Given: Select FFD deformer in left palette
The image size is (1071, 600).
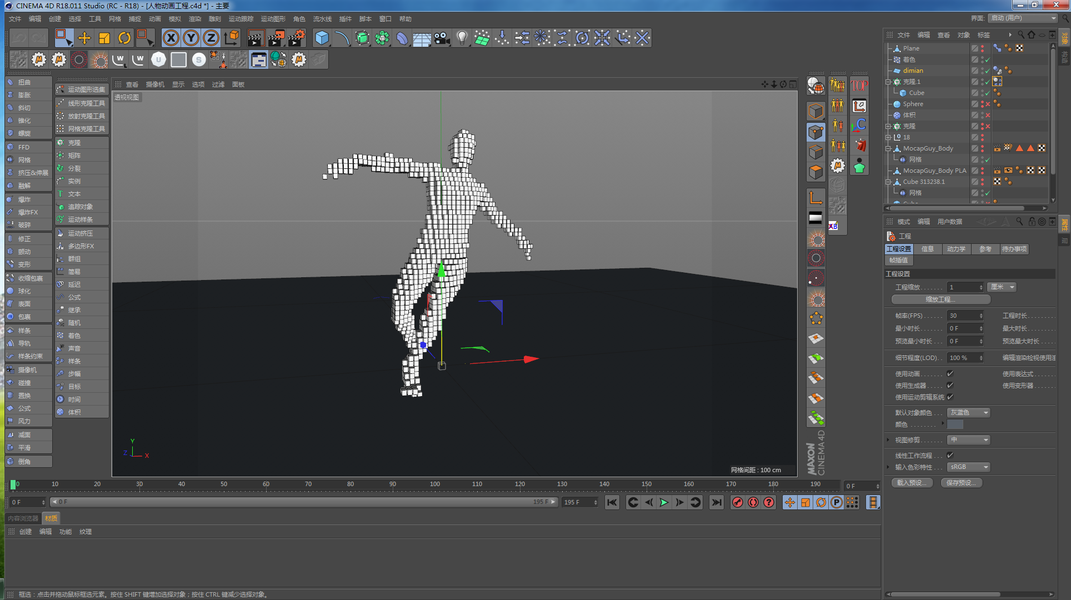Looking at the screenshot, I should (24, 147).
